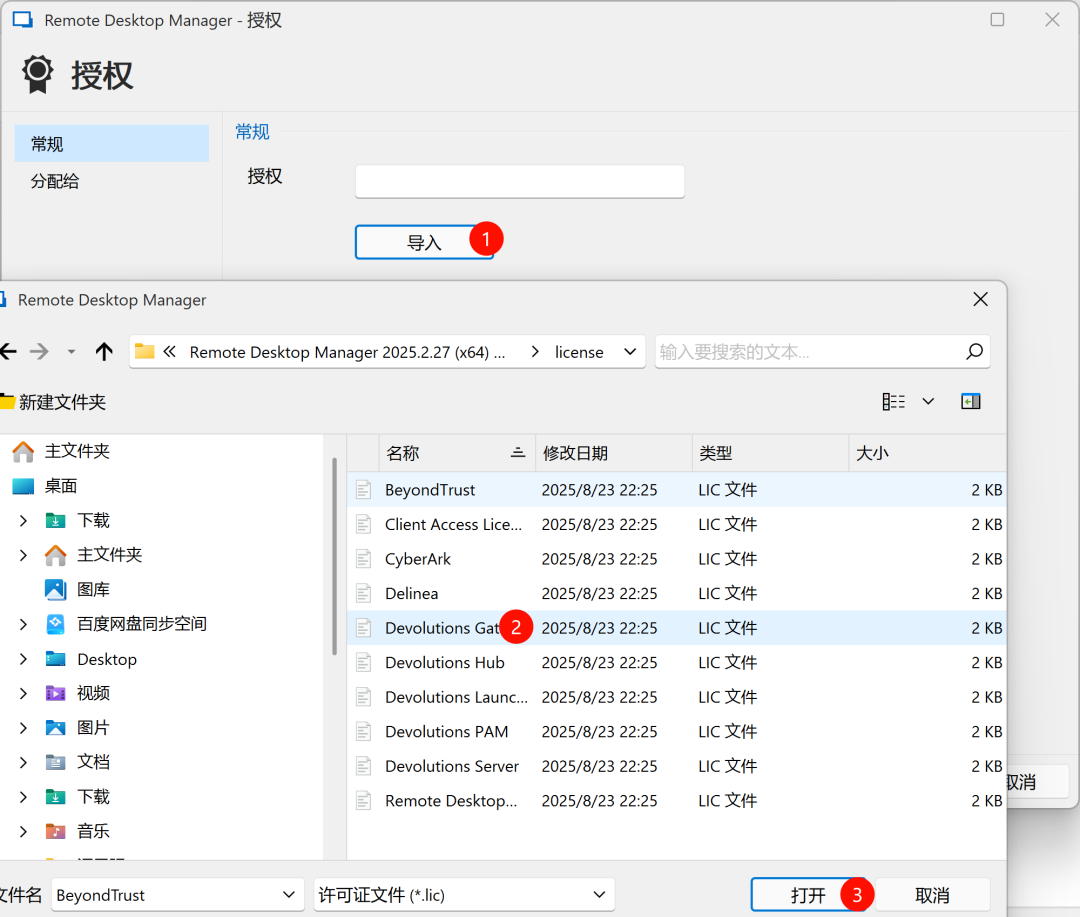Go up one folder level
Screen dimensions: 1080x917
104,352
